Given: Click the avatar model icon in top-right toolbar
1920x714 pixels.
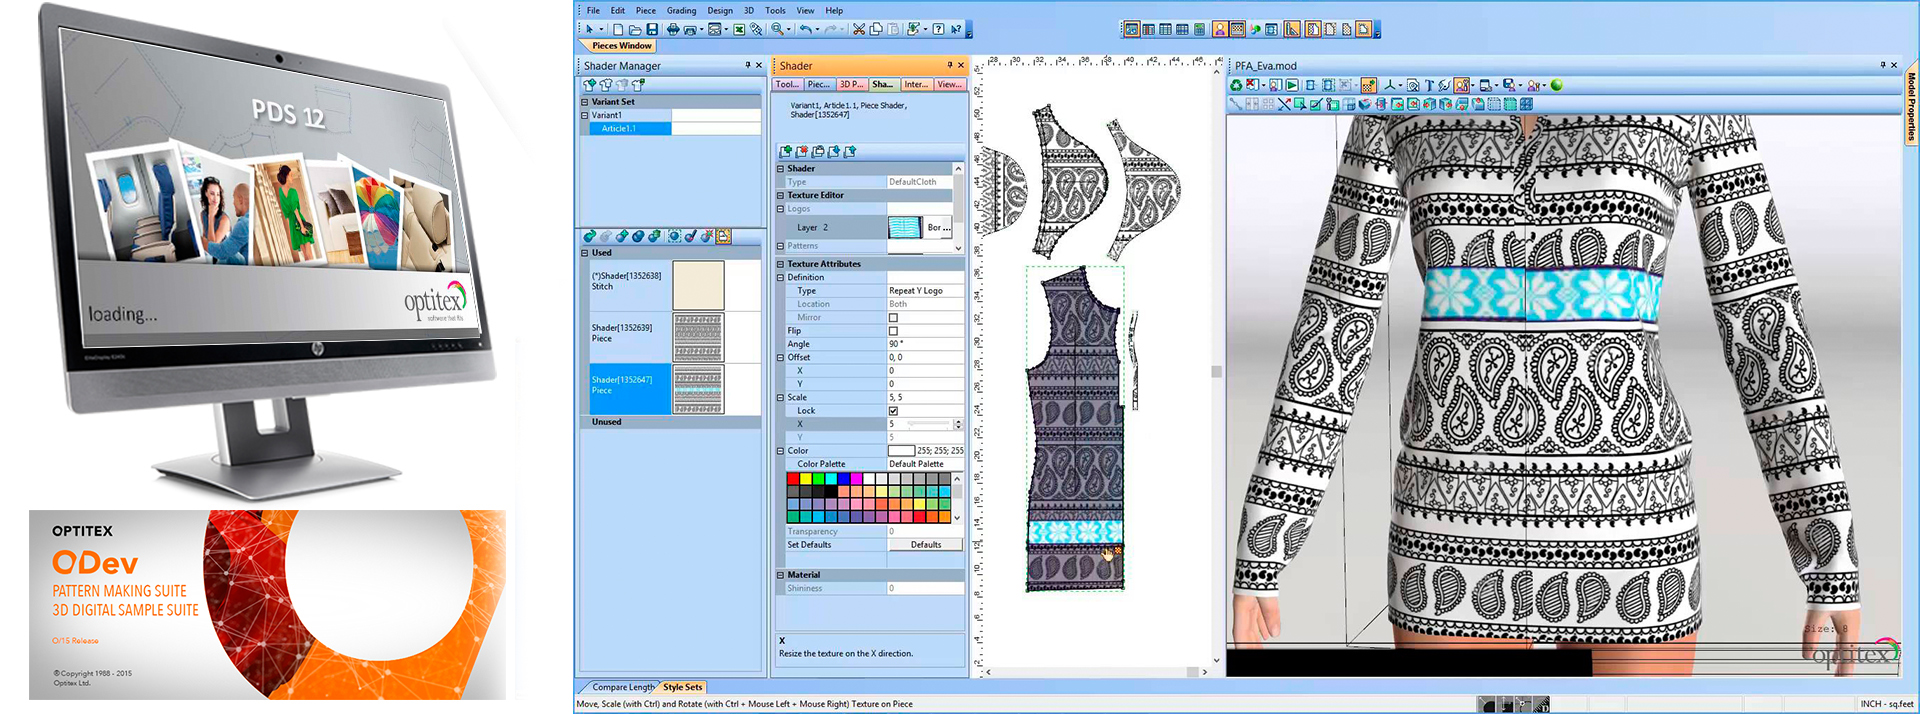Looking at the screenshot, I should (x=1220, y=30).
